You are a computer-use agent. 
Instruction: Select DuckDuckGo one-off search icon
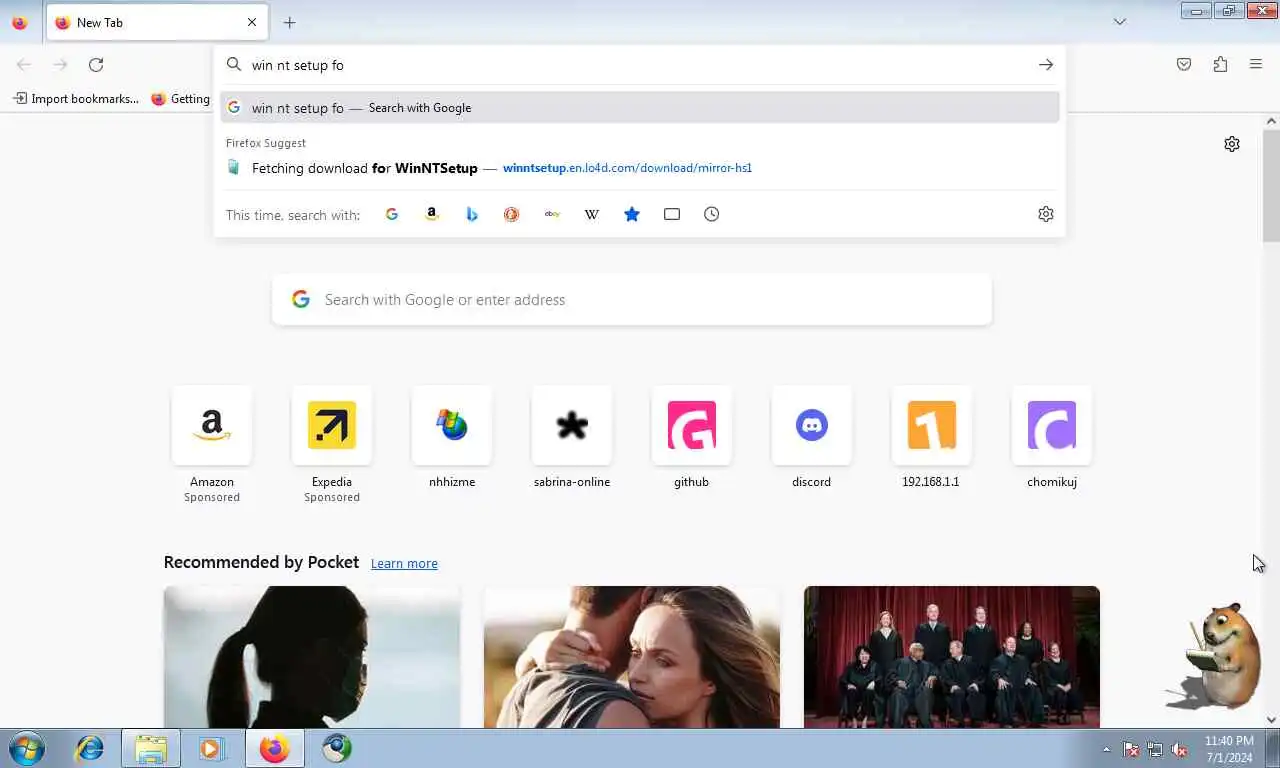[x=512, y=214]
